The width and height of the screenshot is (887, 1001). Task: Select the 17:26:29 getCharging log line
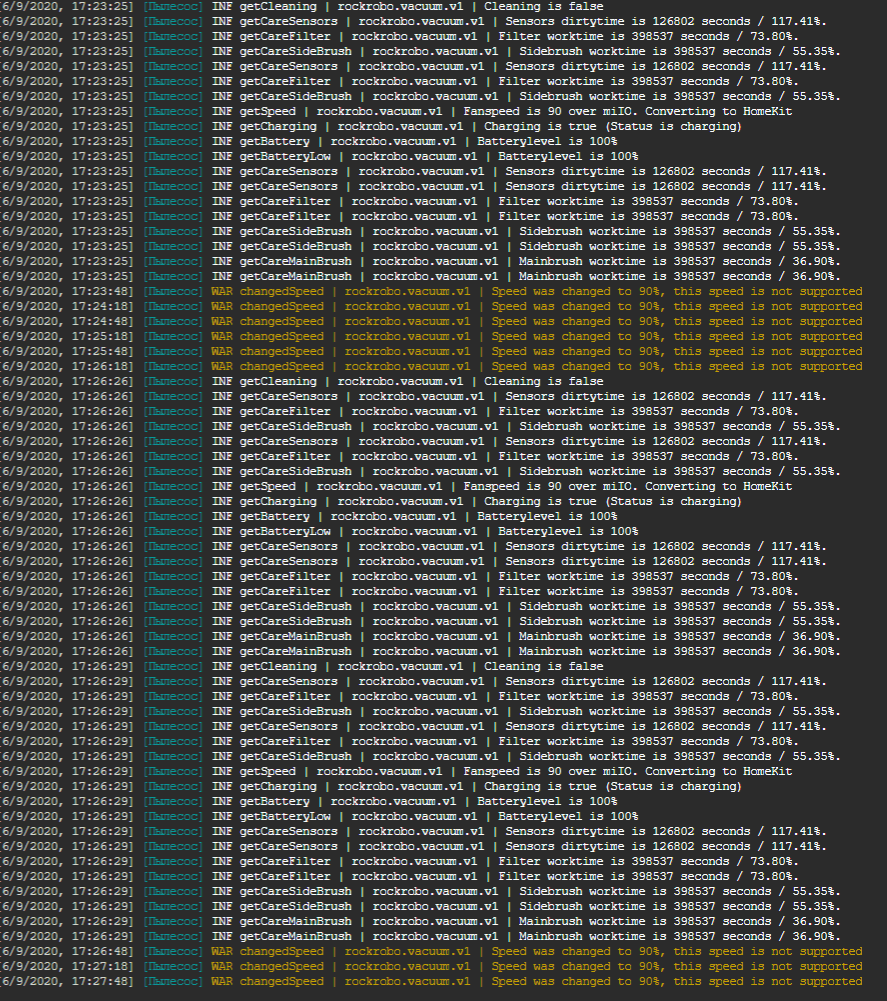(x=370, y=786)
